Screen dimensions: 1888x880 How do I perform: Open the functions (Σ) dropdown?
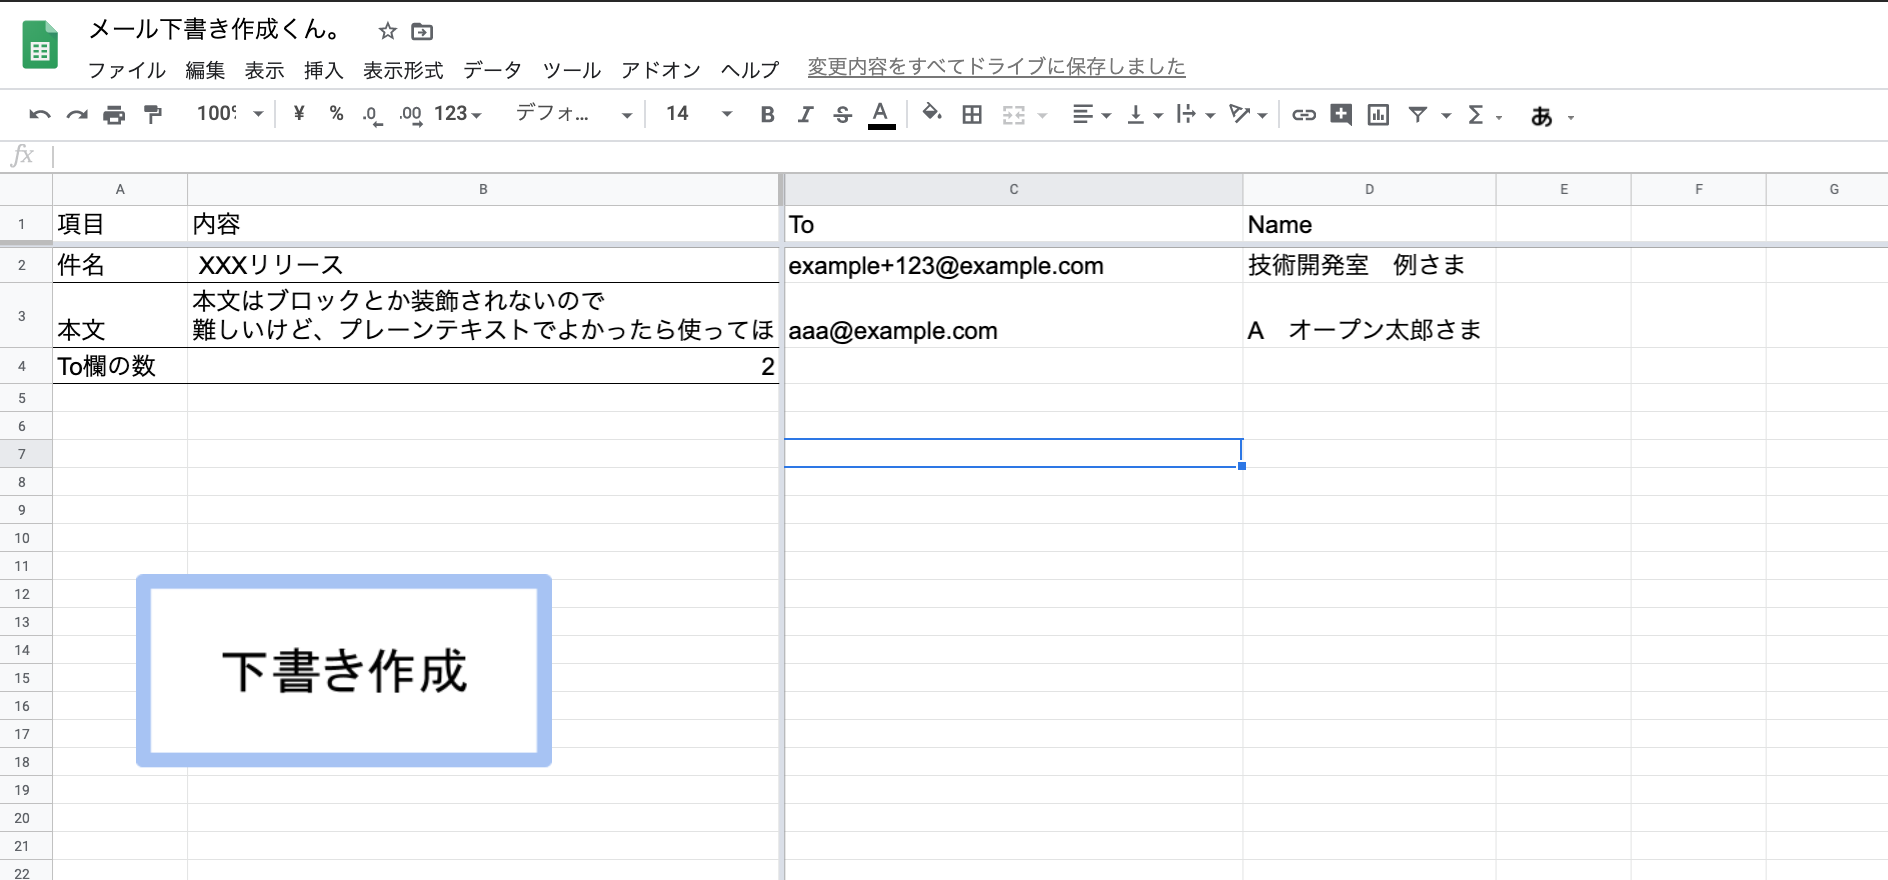[1484, 115]
